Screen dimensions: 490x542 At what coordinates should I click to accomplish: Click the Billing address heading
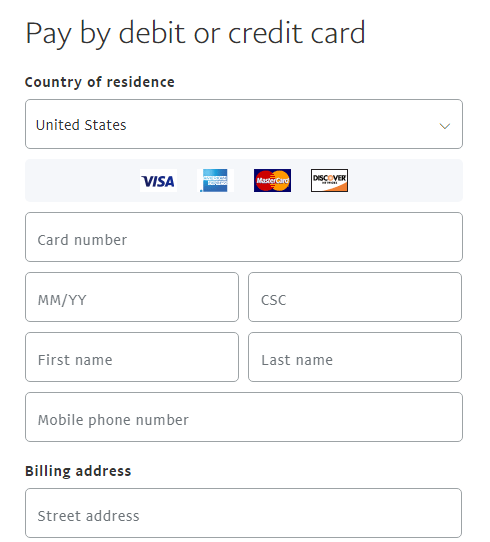click(x=78, y=471)
